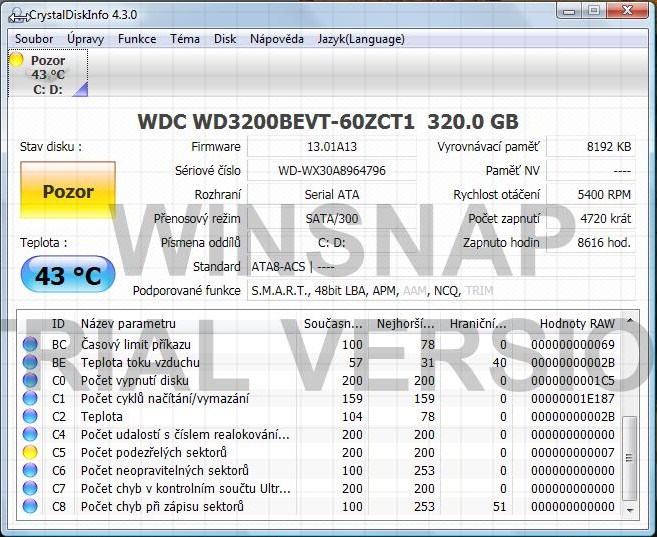
Task: Close the CrystalDiskInfo window
Action: (627, 11)
